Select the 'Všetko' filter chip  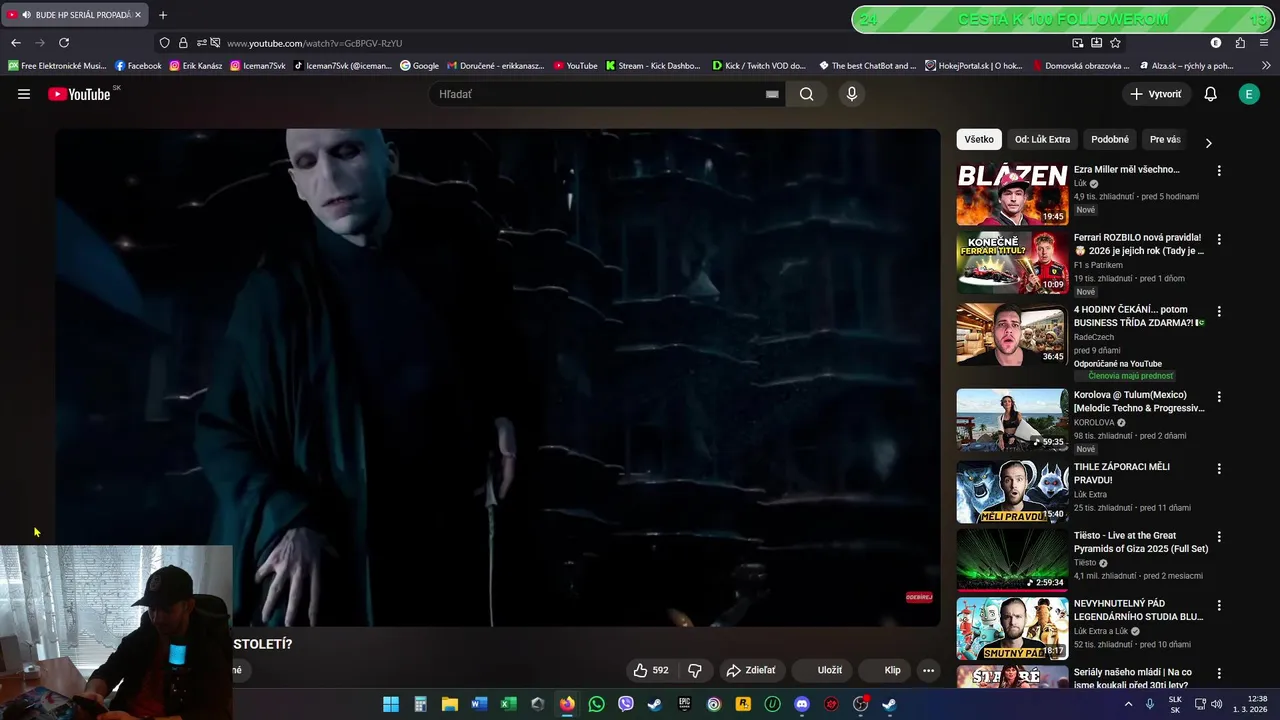[x=979, y=140]
